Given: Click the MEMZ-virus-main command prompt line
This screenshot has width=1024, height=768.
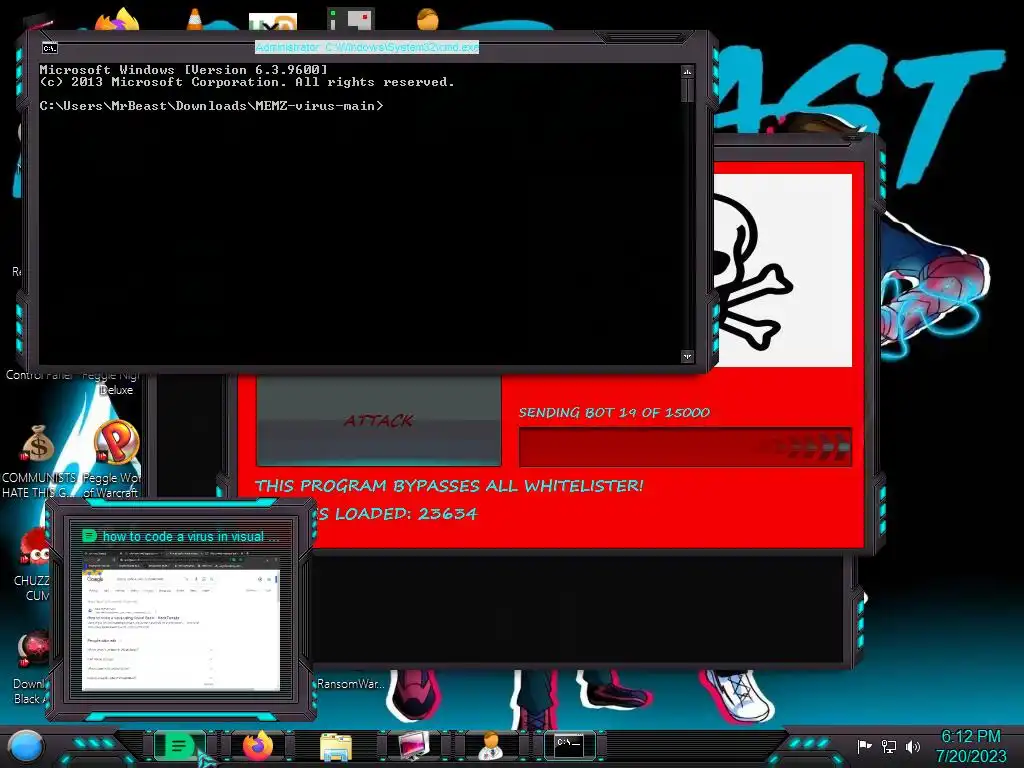Looking at the screenshot, I should click(x=212, y=106).
